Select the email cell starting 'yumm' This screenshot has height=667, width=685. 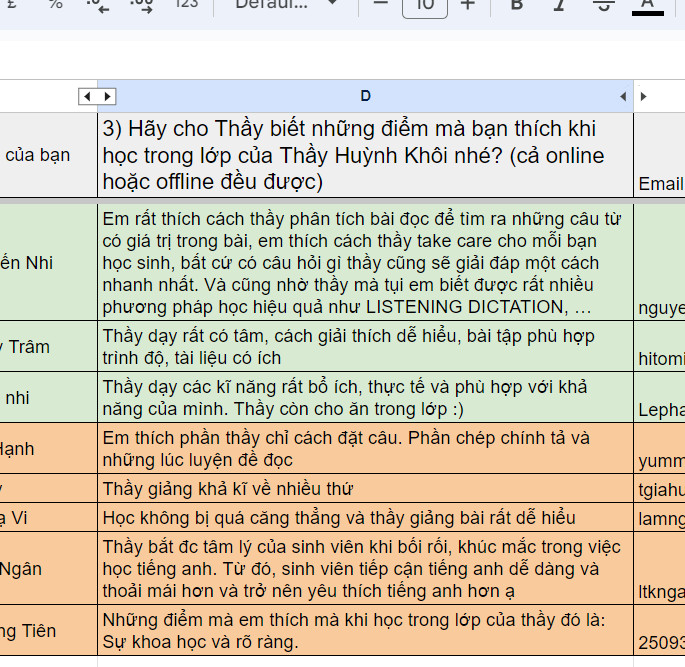659,448
